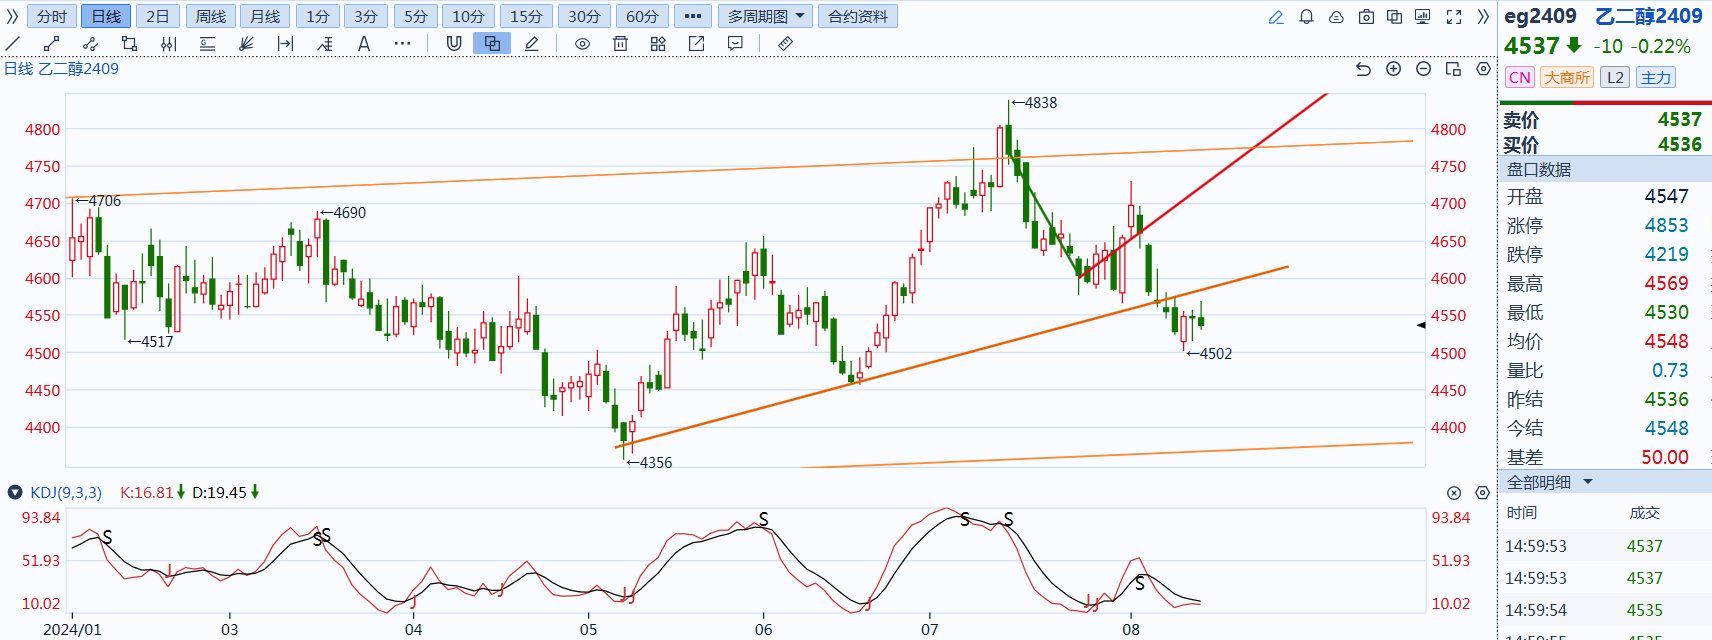Click the zoom in plus icon

pyautogui.click(x=1393, y=69)
